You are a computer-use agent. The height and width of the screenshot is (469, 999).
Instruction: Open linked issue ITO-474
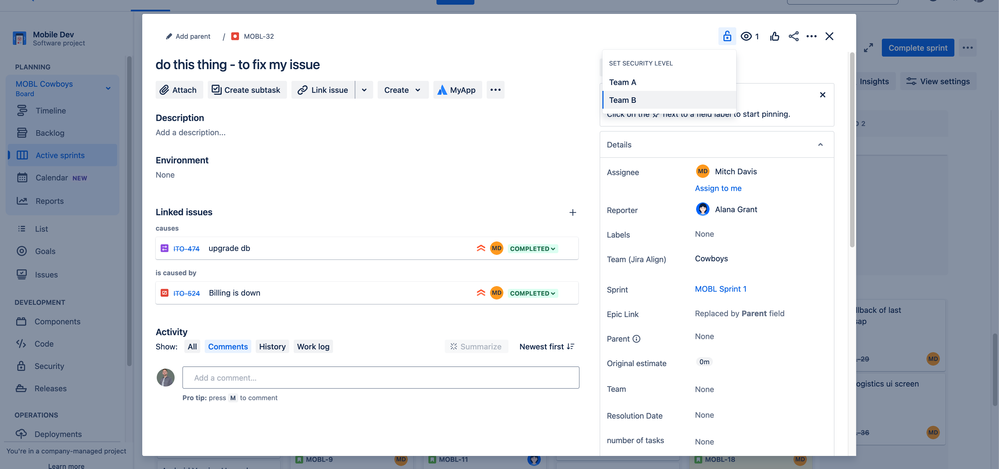187,249
